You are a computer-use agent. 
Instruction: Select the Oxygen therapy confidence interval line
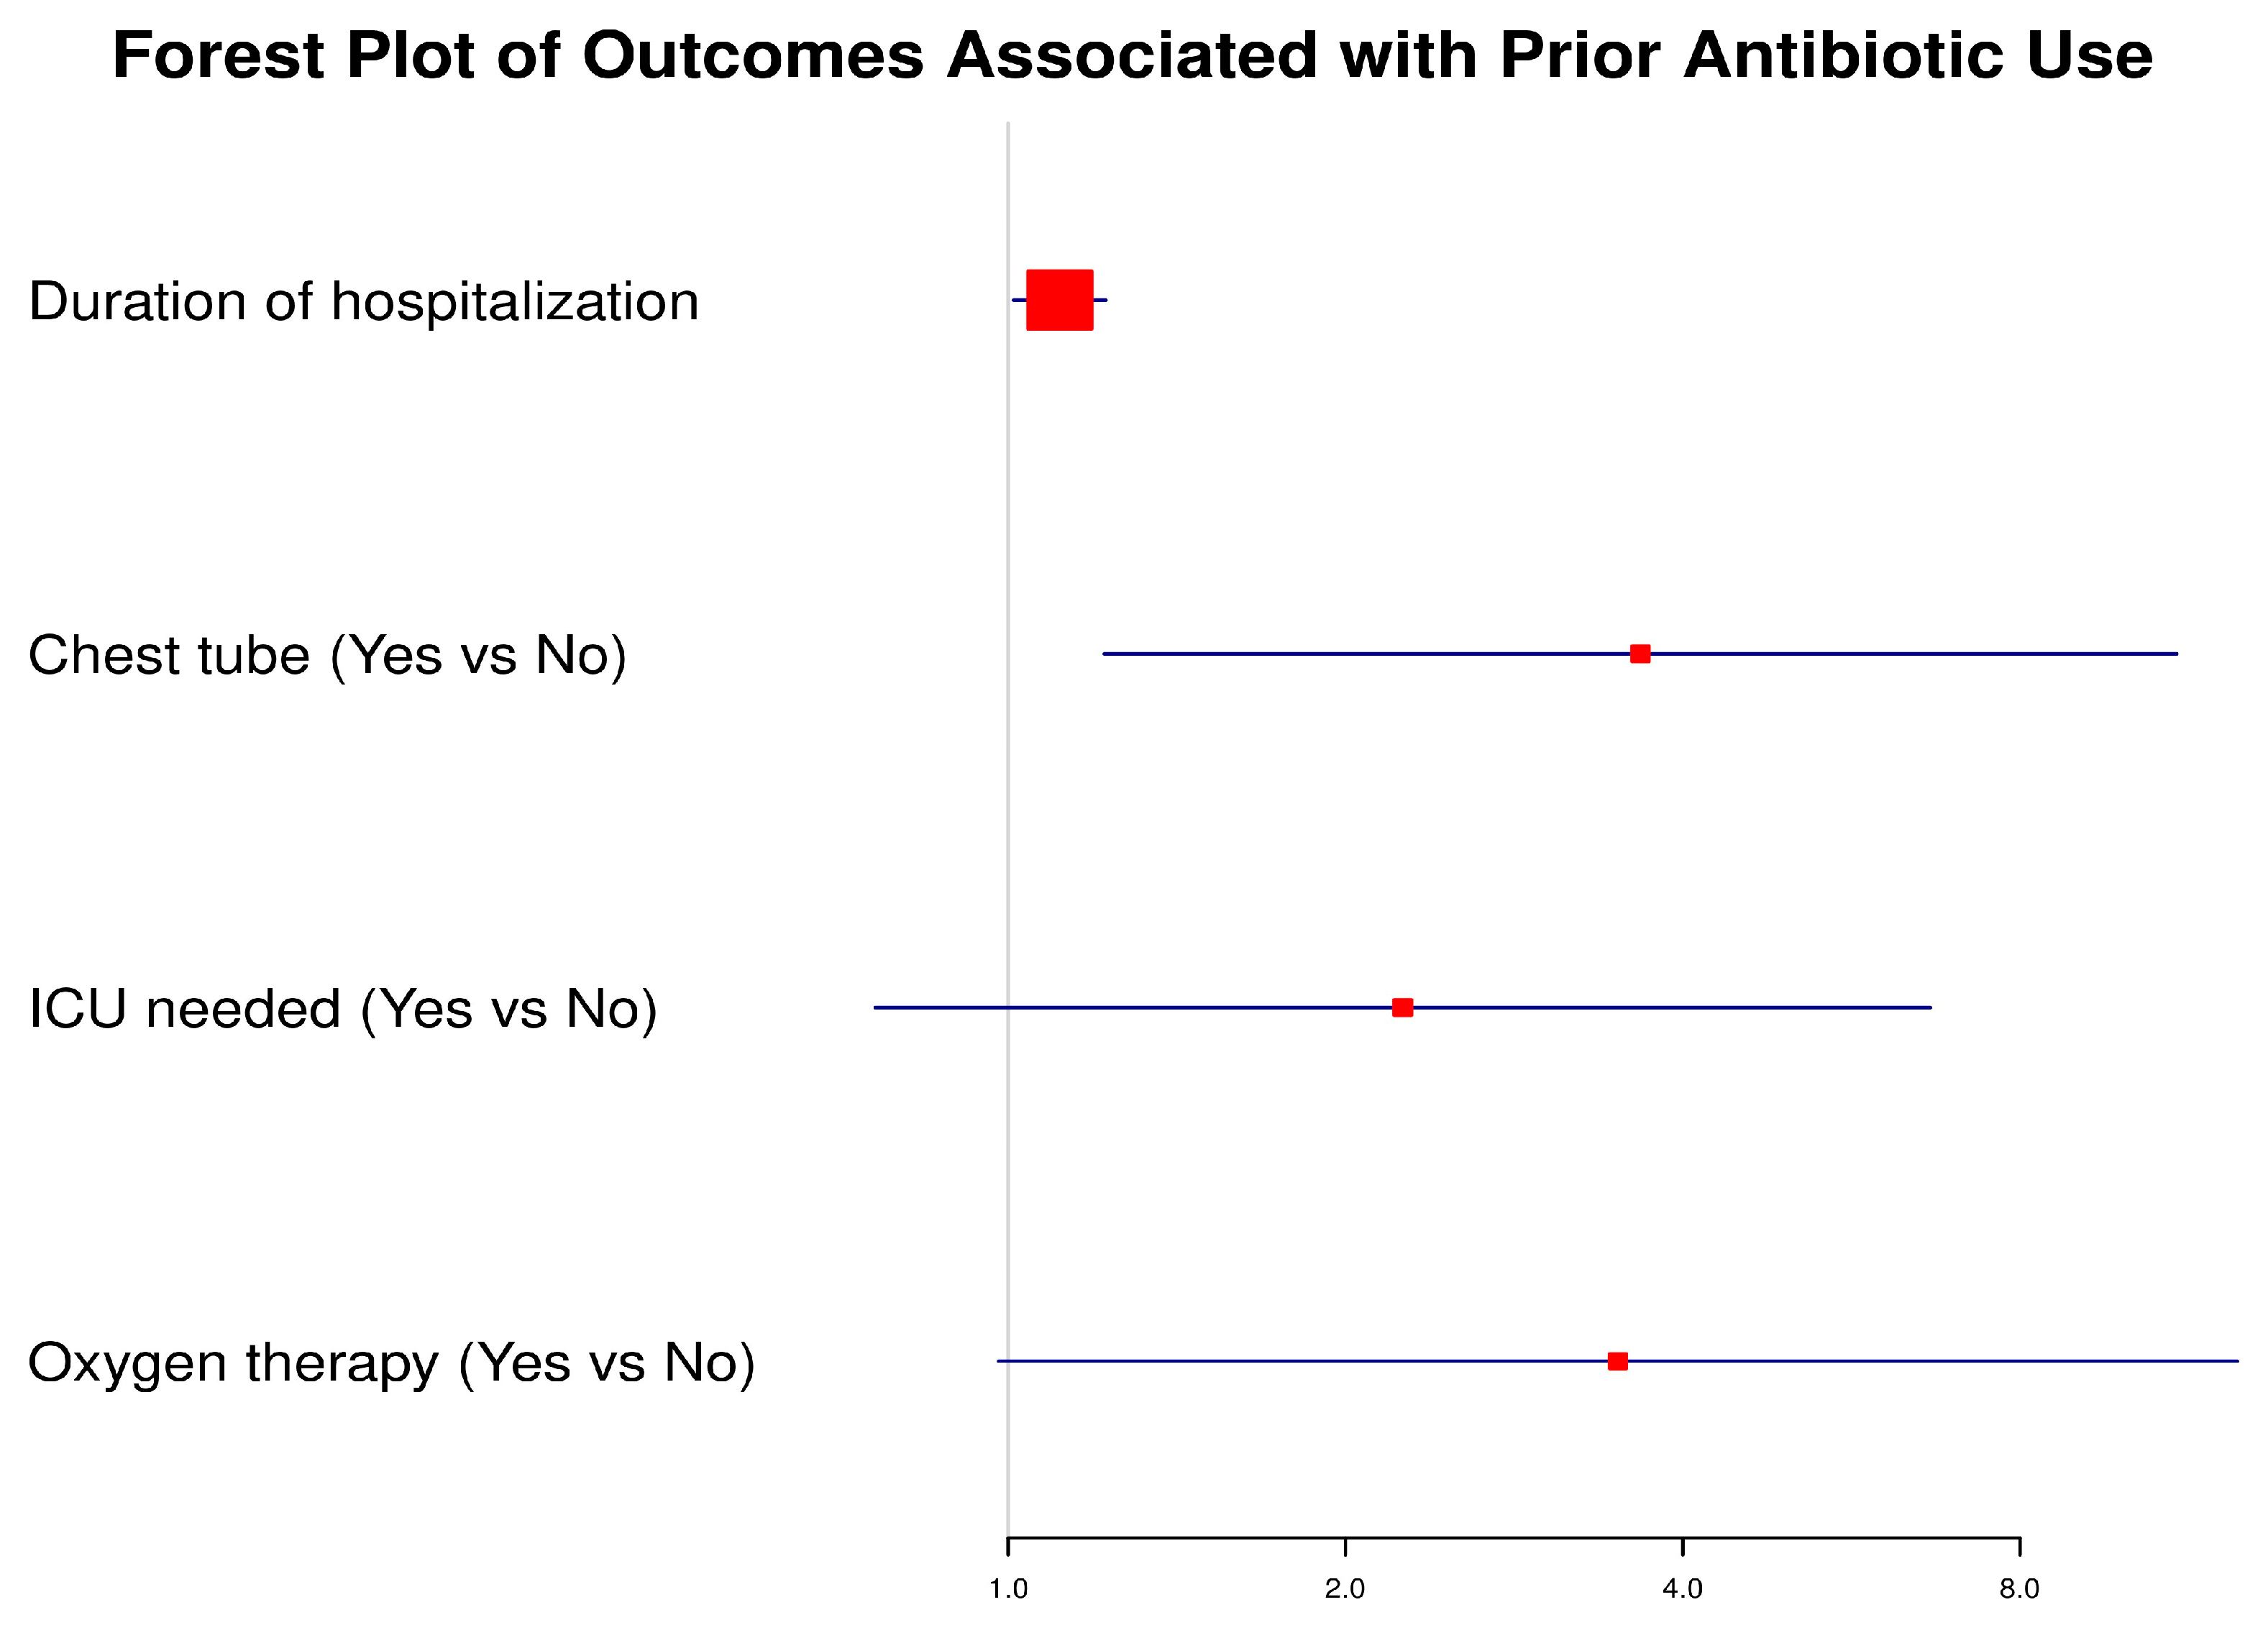point(1900,1361)
